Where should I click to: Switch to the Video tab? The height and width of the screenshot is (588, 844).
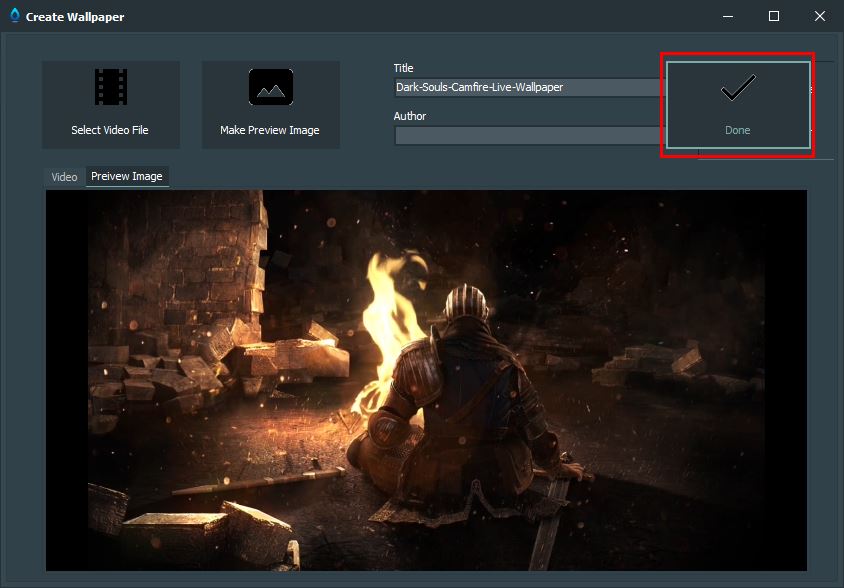pyautogui.click(x=64, y=177)
